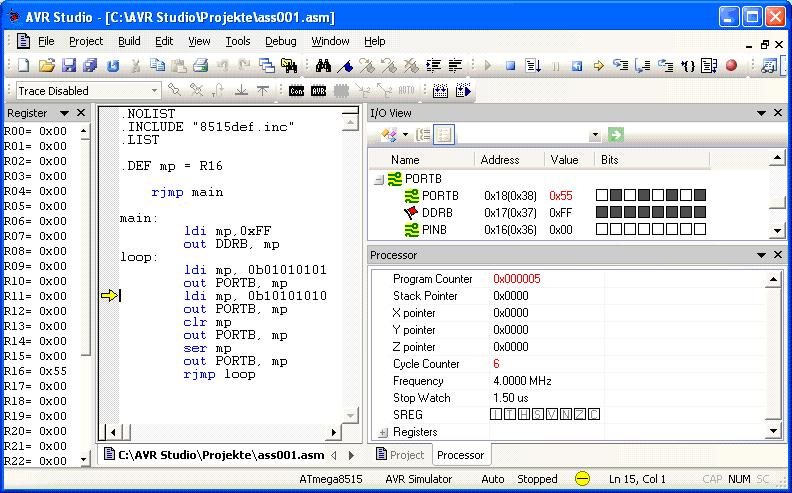Viewport: 792px width, 493px height.
Task: Switch to the Processor tab
Action: 461,455
